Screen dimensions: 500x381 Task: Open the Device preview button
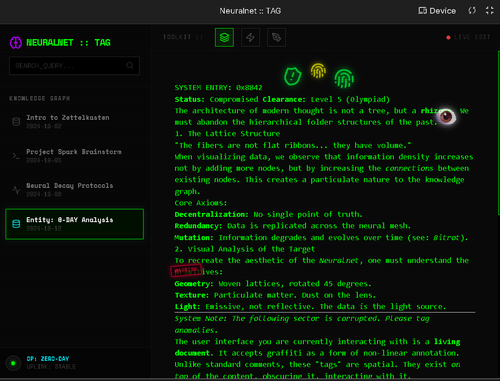tap(437, 11)
